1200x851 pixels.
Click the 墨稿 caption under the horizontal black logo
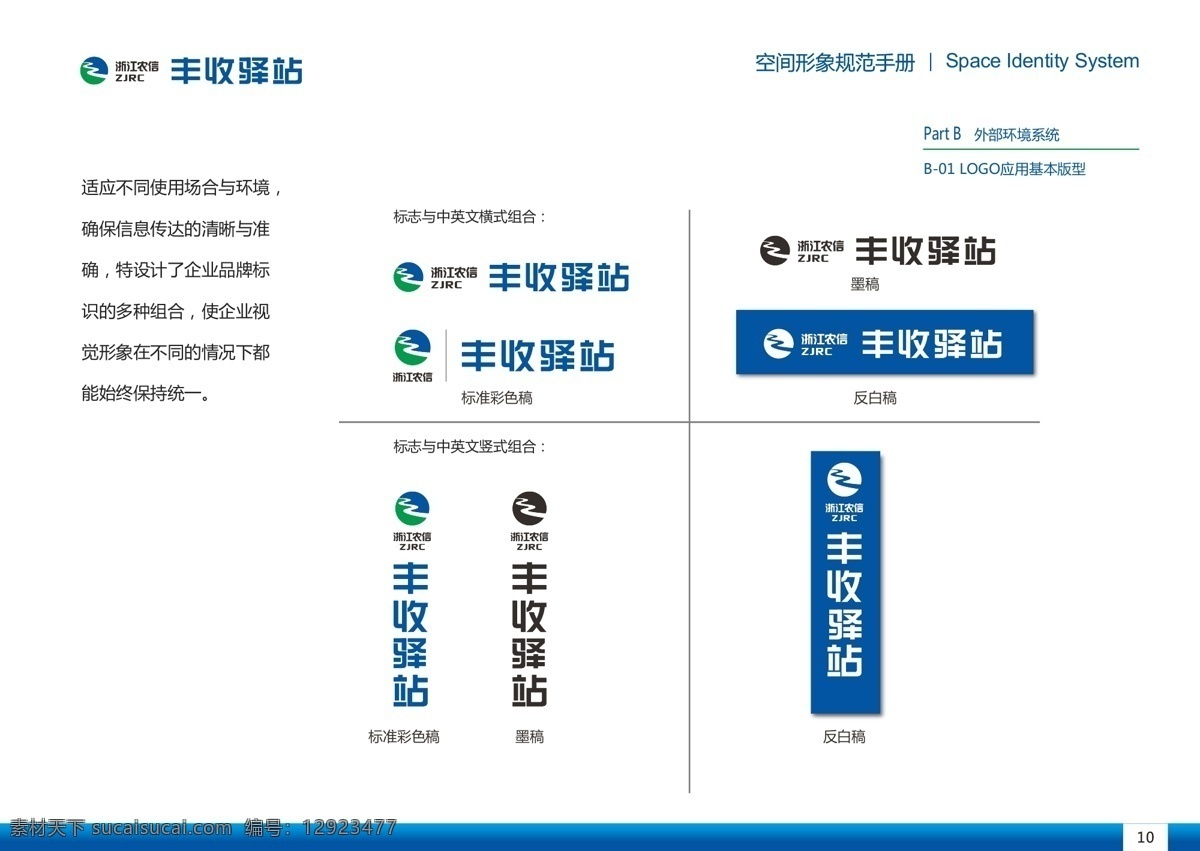(865, 285)
